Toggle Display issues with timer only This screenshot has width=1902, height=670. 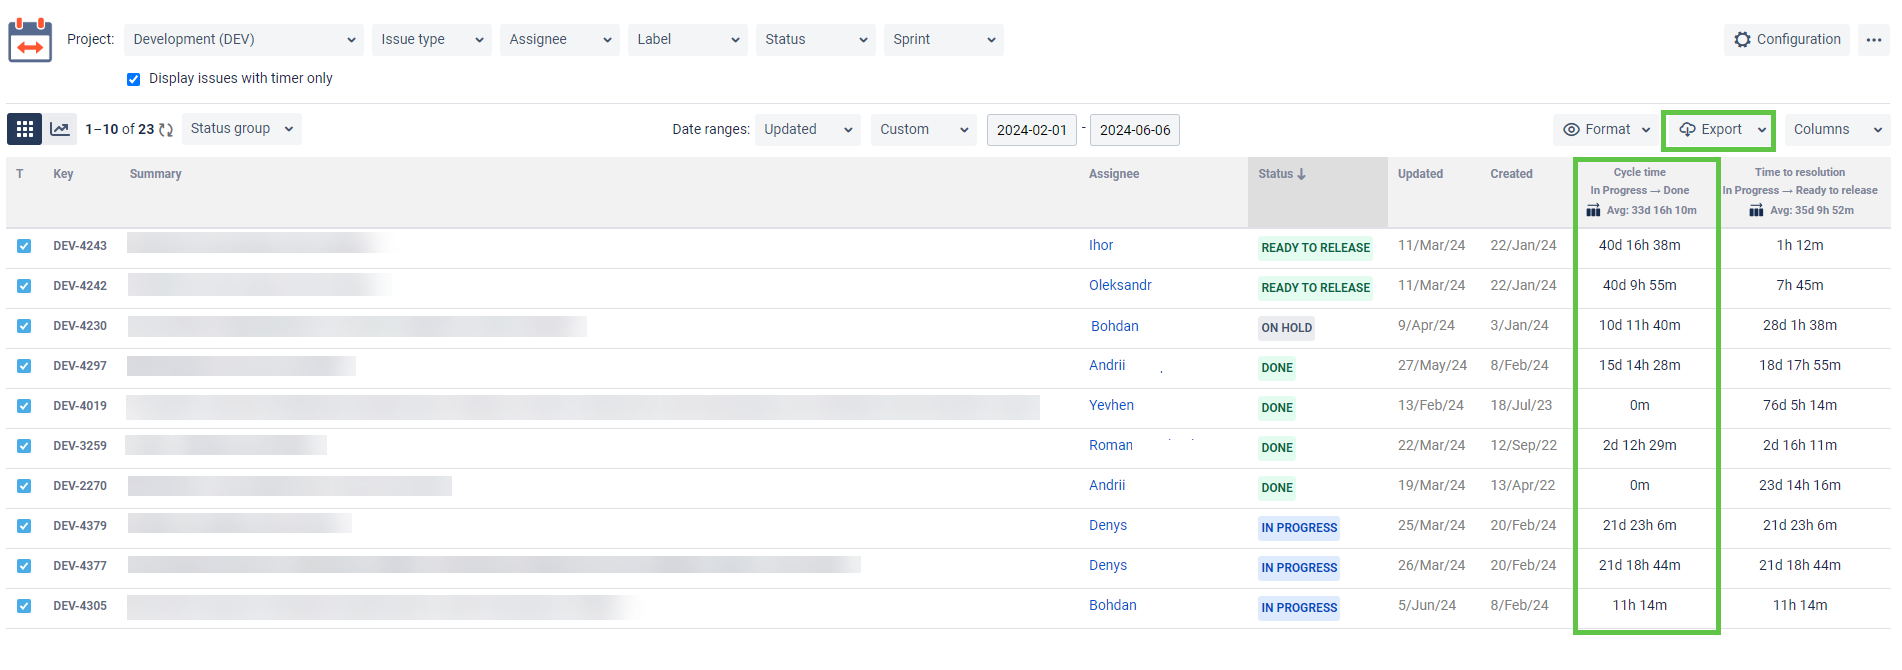tap(134, 79)
